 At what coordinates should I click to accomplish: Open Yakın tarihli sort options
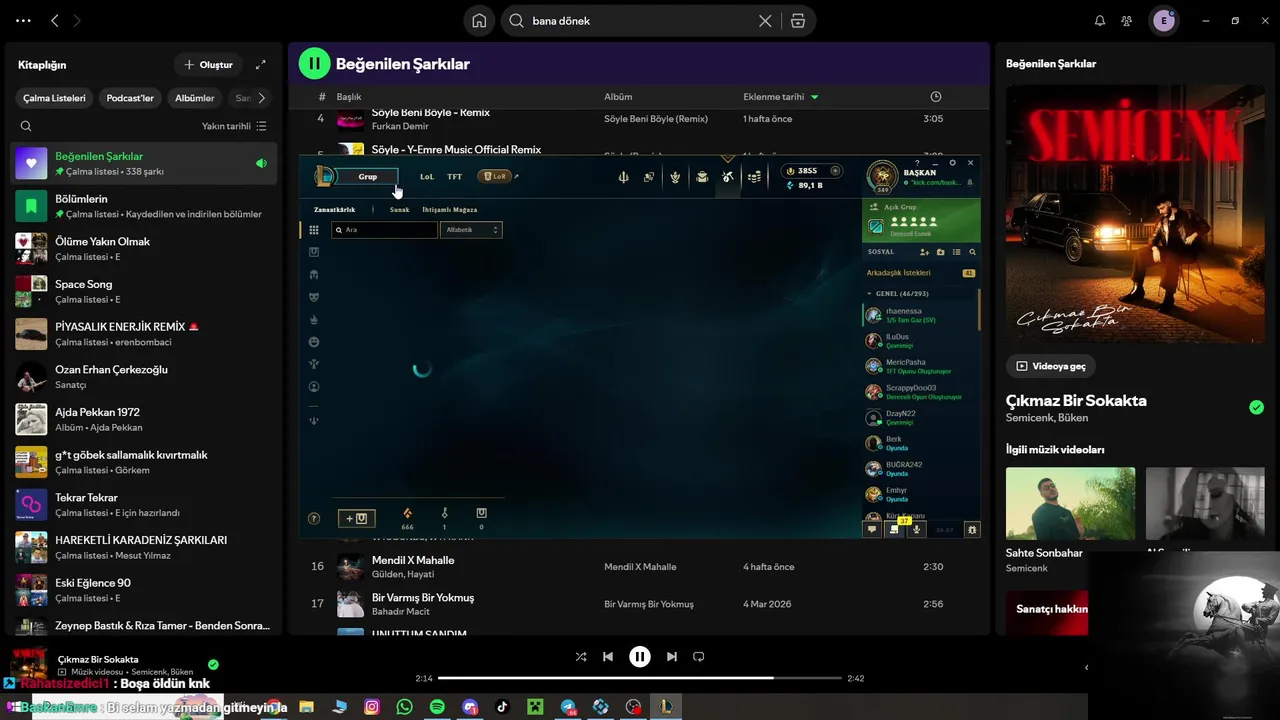coord(234,126)
